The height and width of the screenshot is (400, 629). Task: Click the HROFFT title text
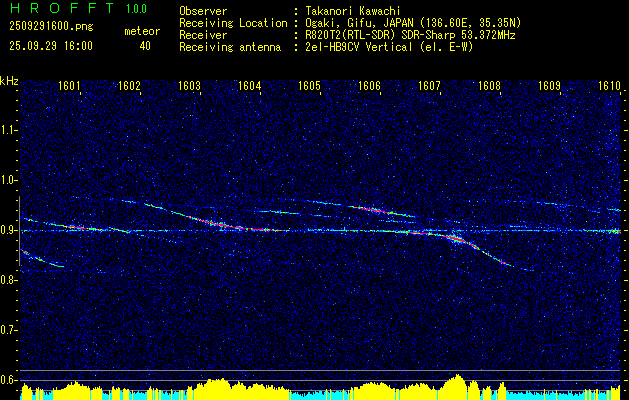62,8
